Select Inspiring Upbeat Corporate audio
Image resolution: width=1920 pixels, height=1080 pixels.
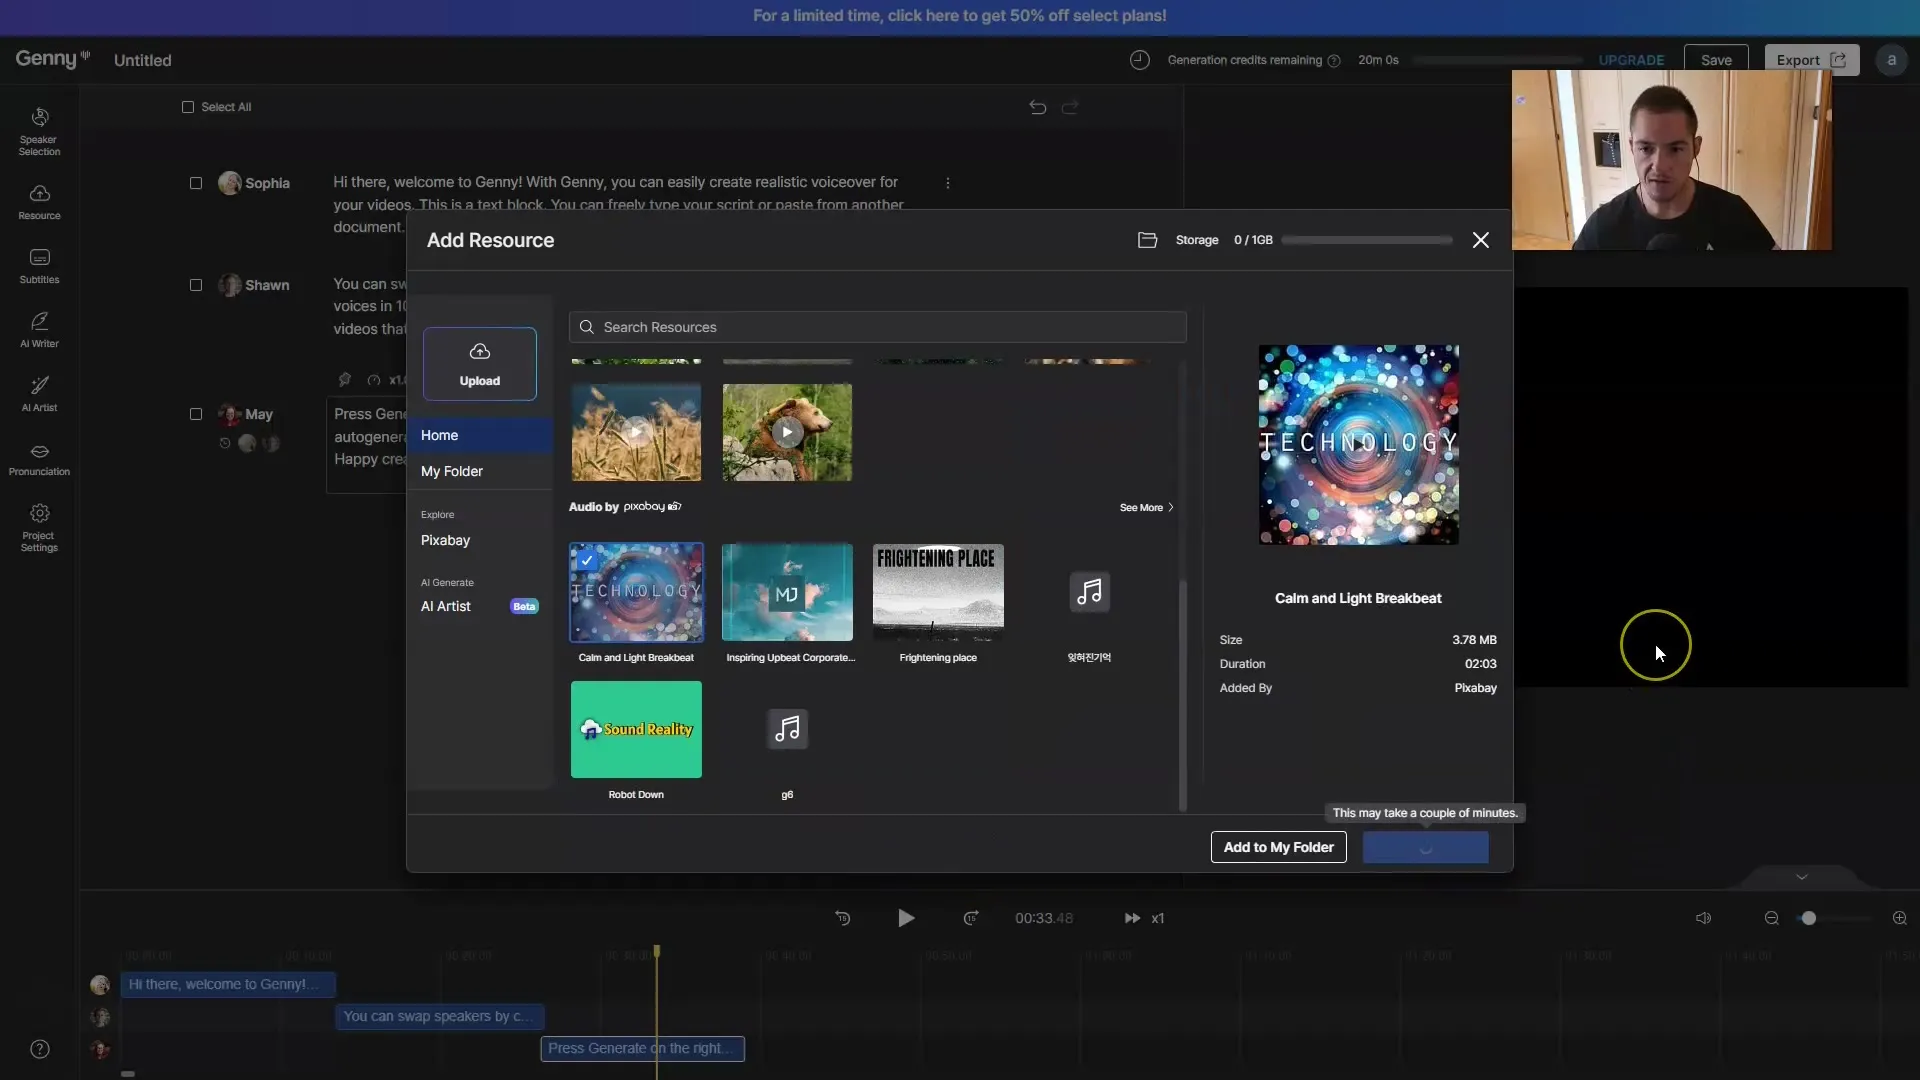tap(787, 592)
